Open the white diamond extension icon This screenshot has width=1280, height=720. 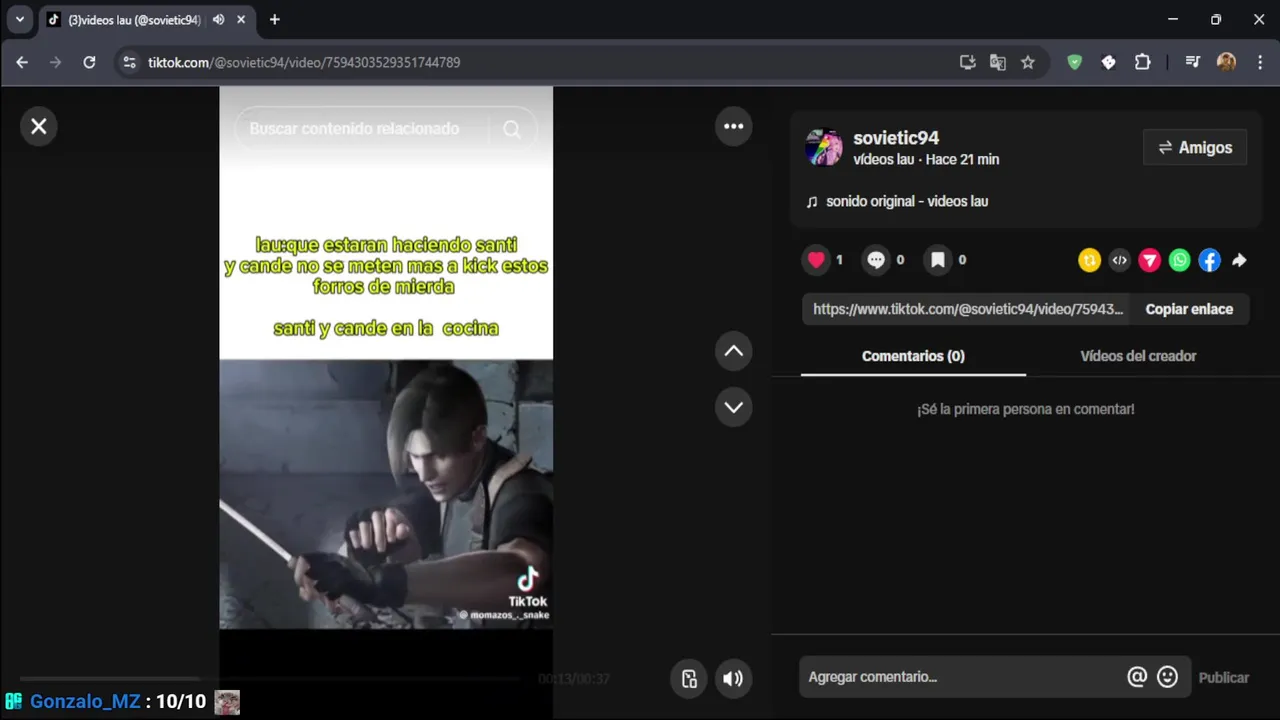[x=1108, y=62]
